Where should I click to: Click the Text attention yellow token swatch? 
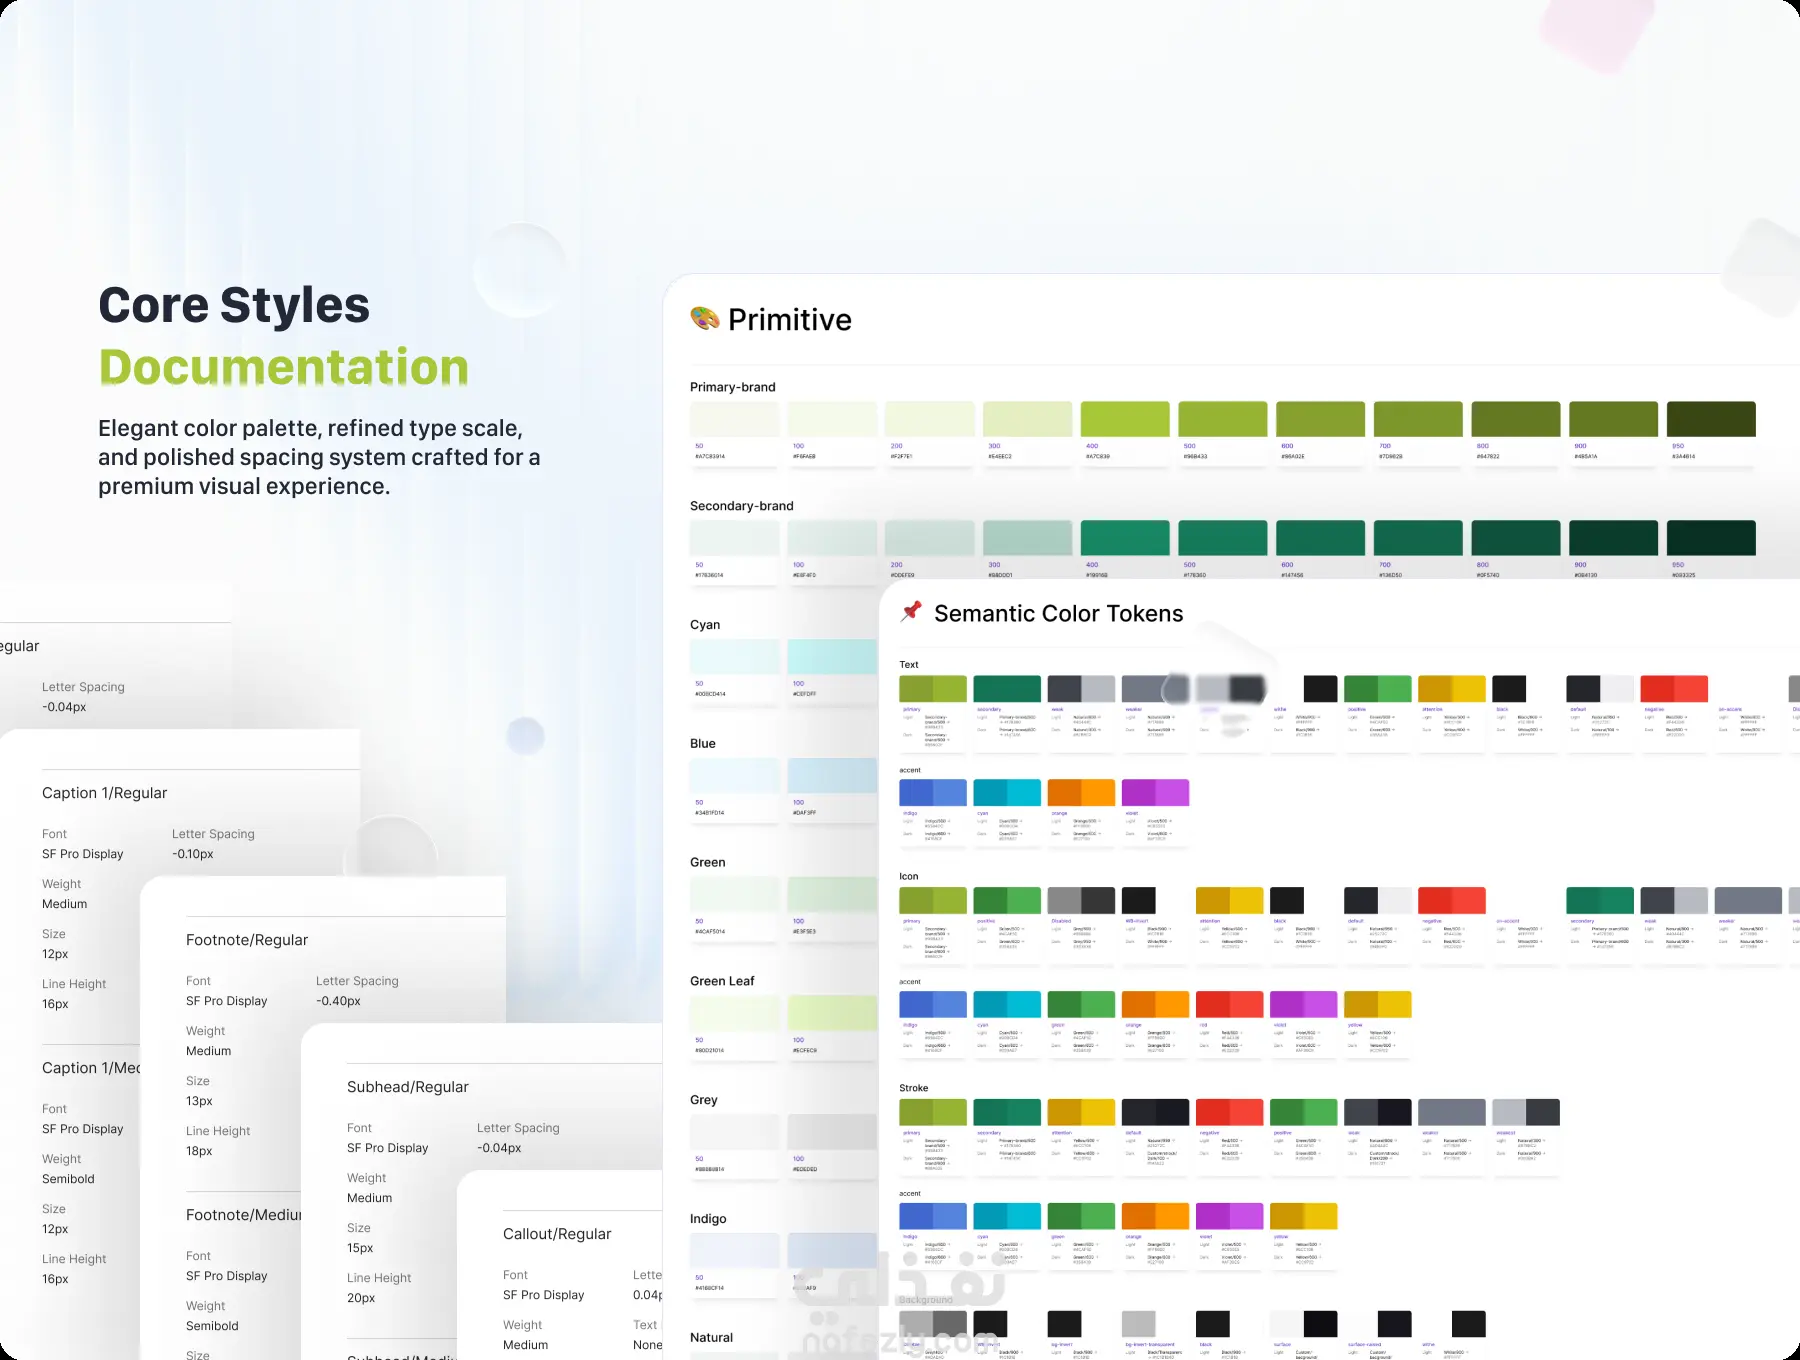[1452, 689]
